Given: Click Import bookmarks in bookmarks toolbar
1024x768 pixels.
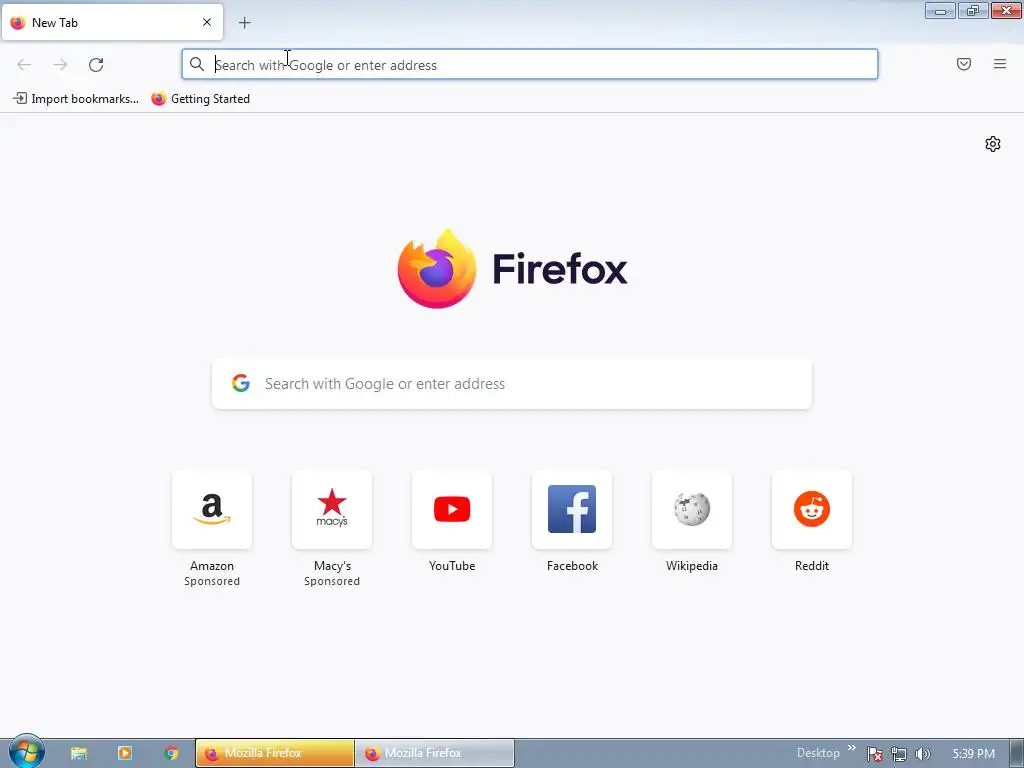Looking at the screenshot, I should pyautogui.click(x=76, y=99).
